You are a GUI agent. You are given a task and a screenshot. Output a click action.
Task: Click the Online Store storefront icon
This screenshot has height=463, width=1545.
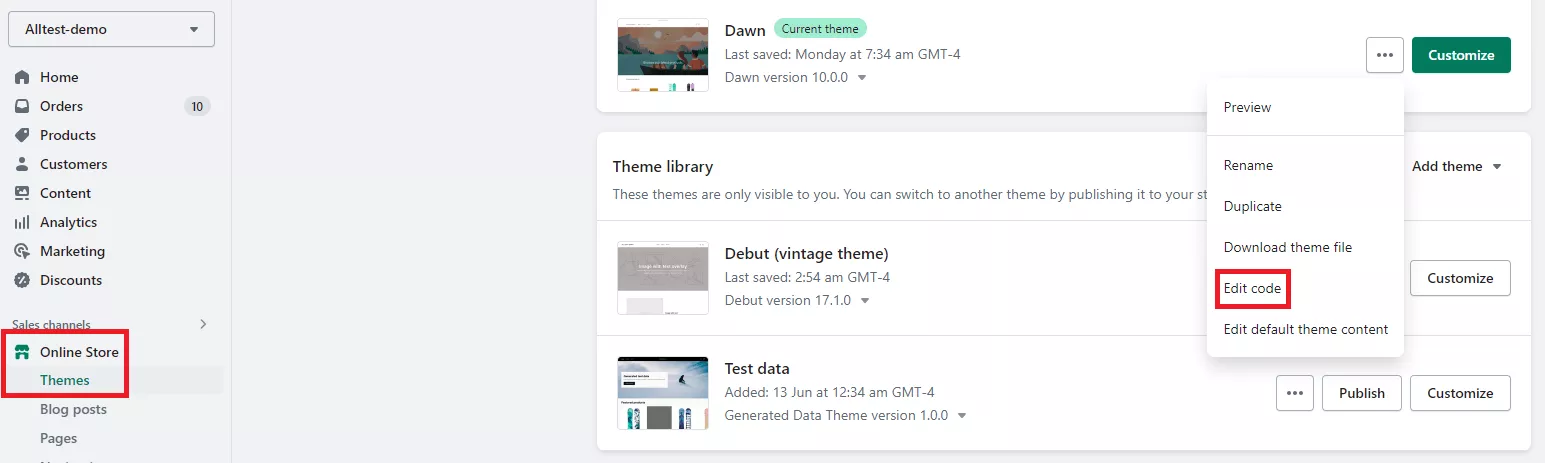click(x=22, y=352)
